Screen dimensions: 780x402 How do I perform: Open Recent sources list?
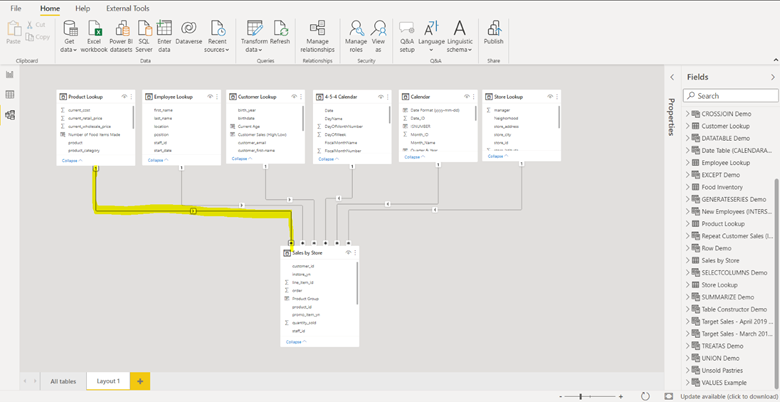(217, 36)
